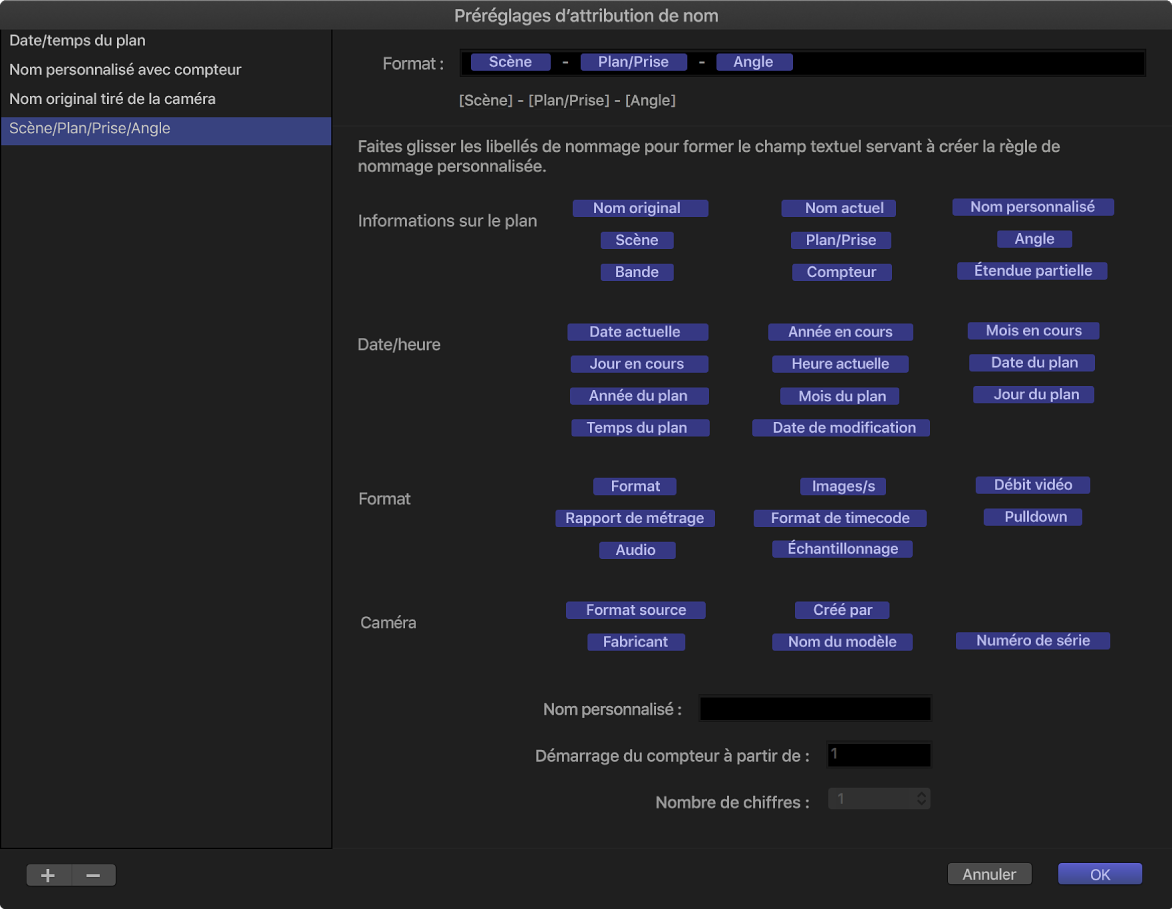Pick the 'Format de timecode' token

coord(840,518)
